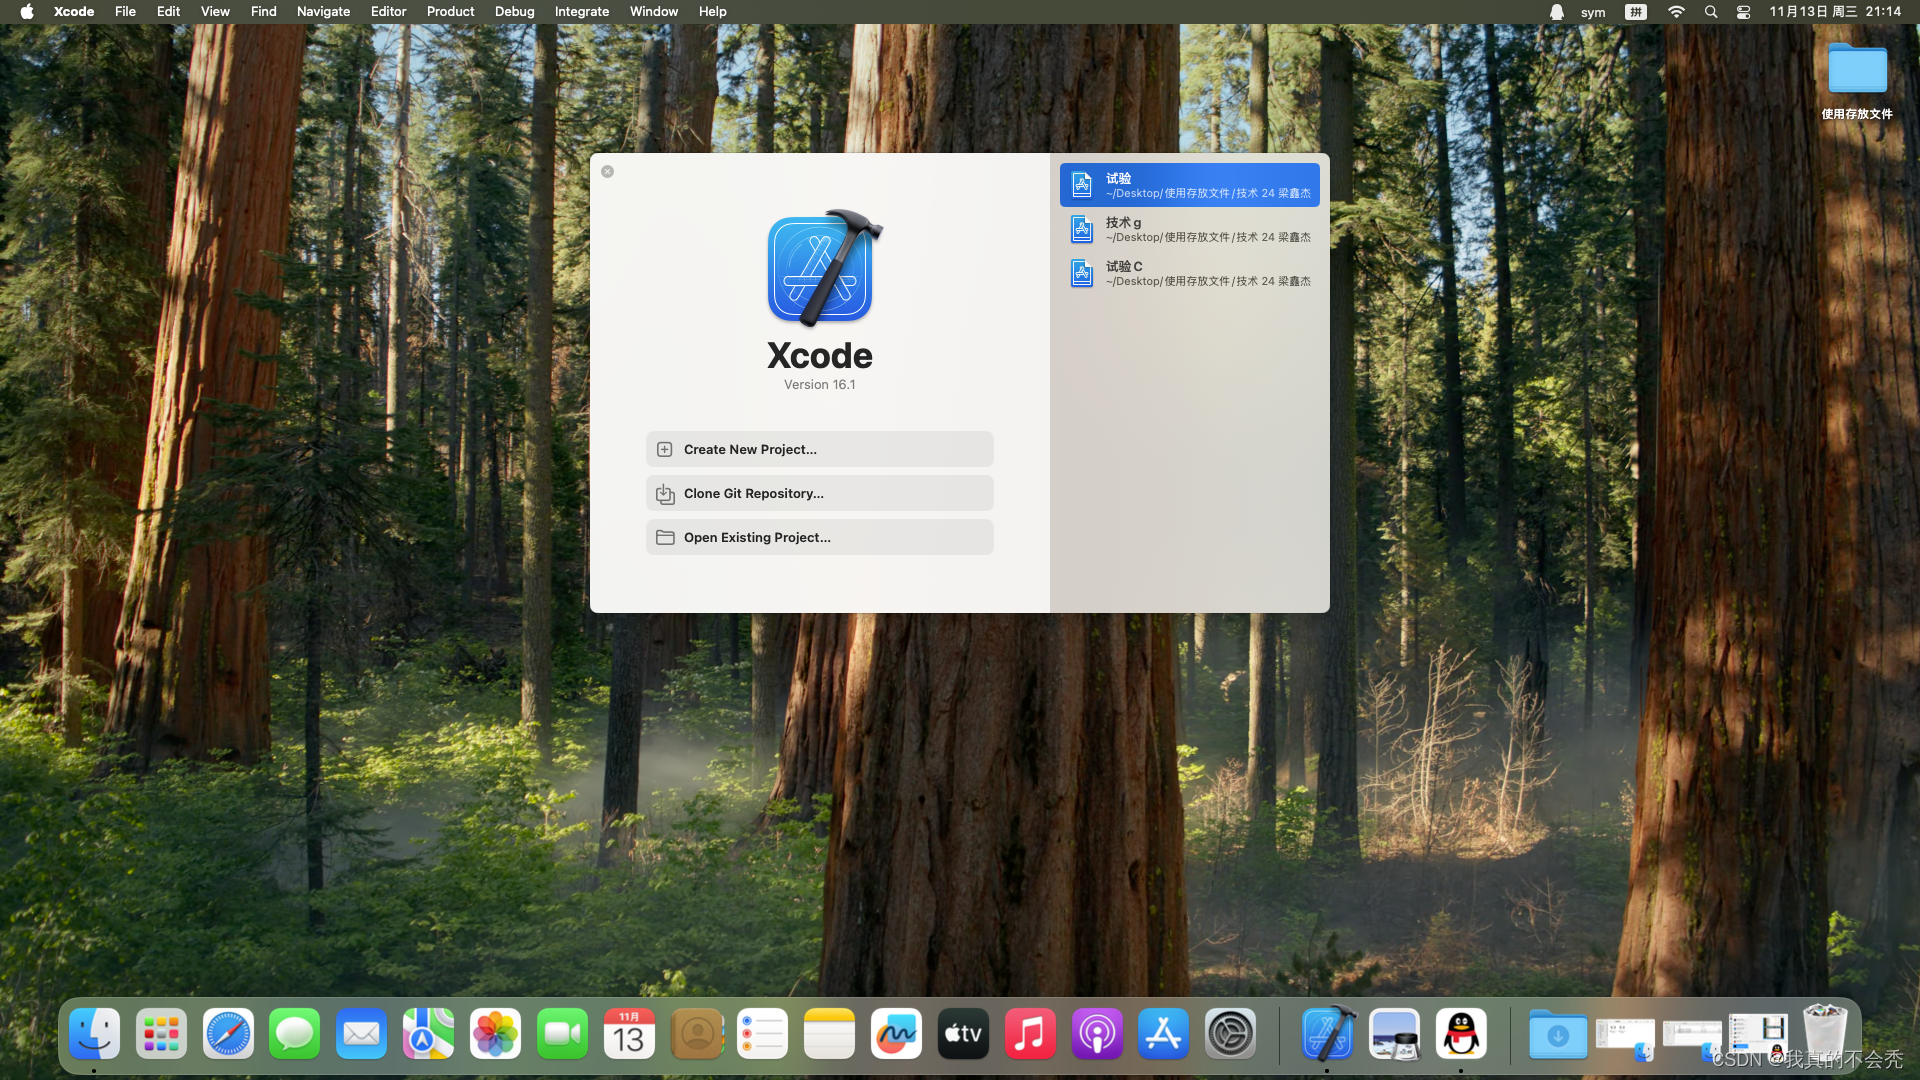
Task: Click Clone Git Repository button
Action: coord(819,493)
